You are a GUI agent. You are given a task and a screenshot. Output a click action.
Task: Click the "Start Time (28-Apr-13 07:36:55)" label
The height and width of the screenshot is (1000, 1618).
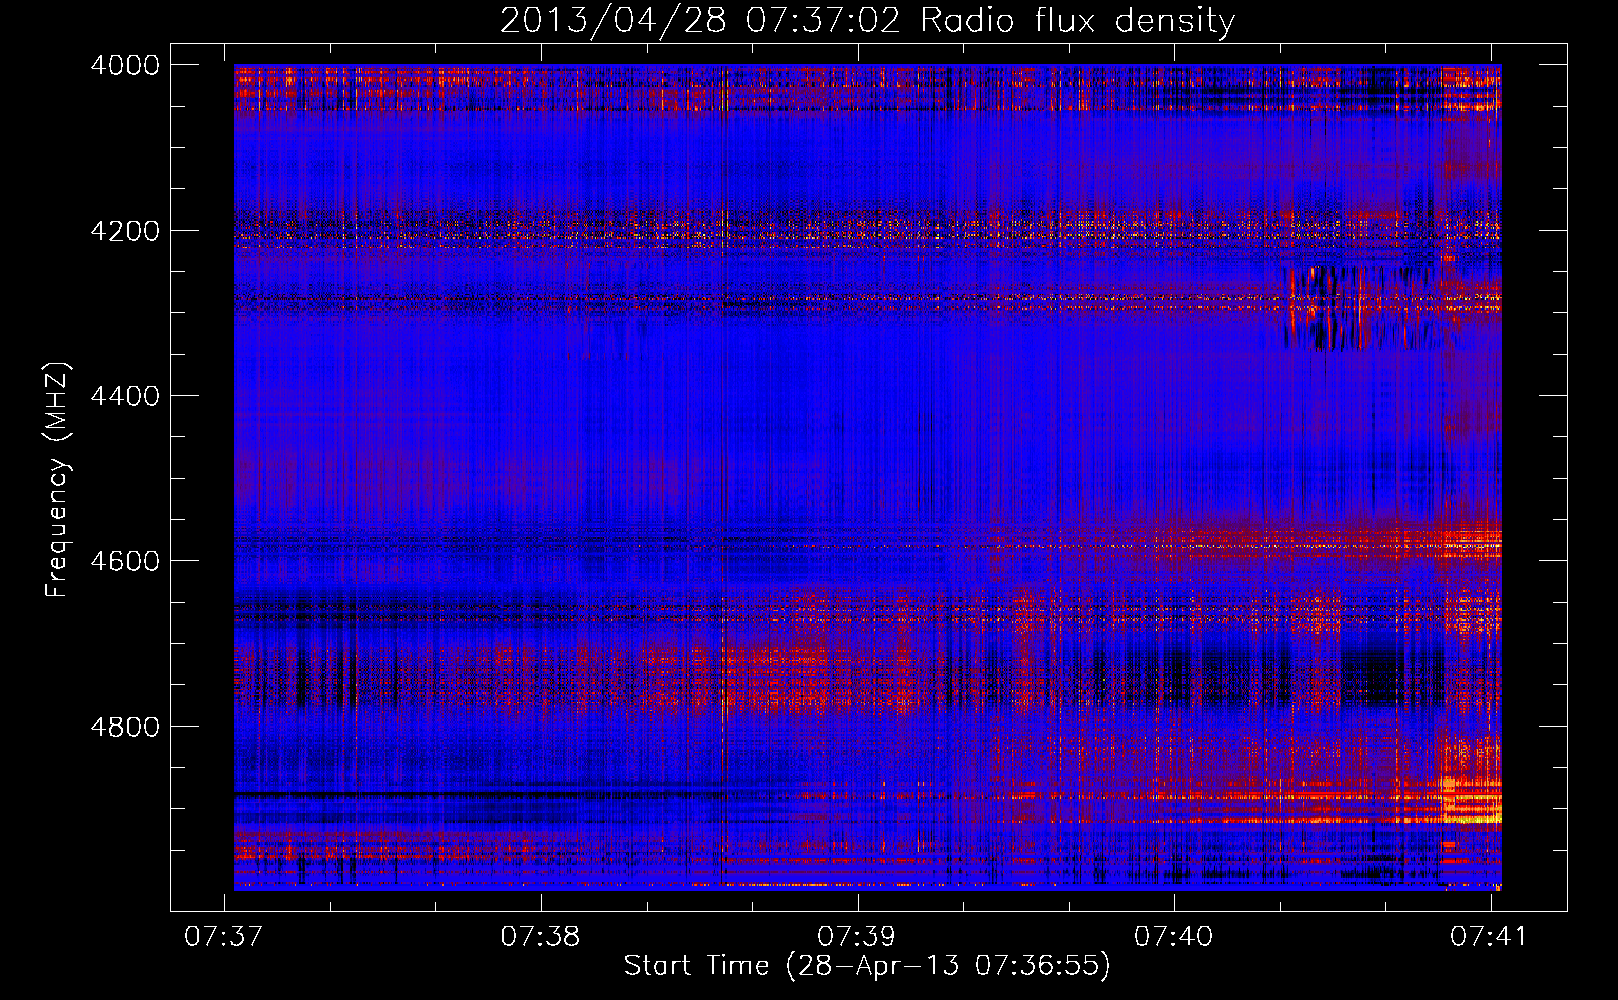867,966
